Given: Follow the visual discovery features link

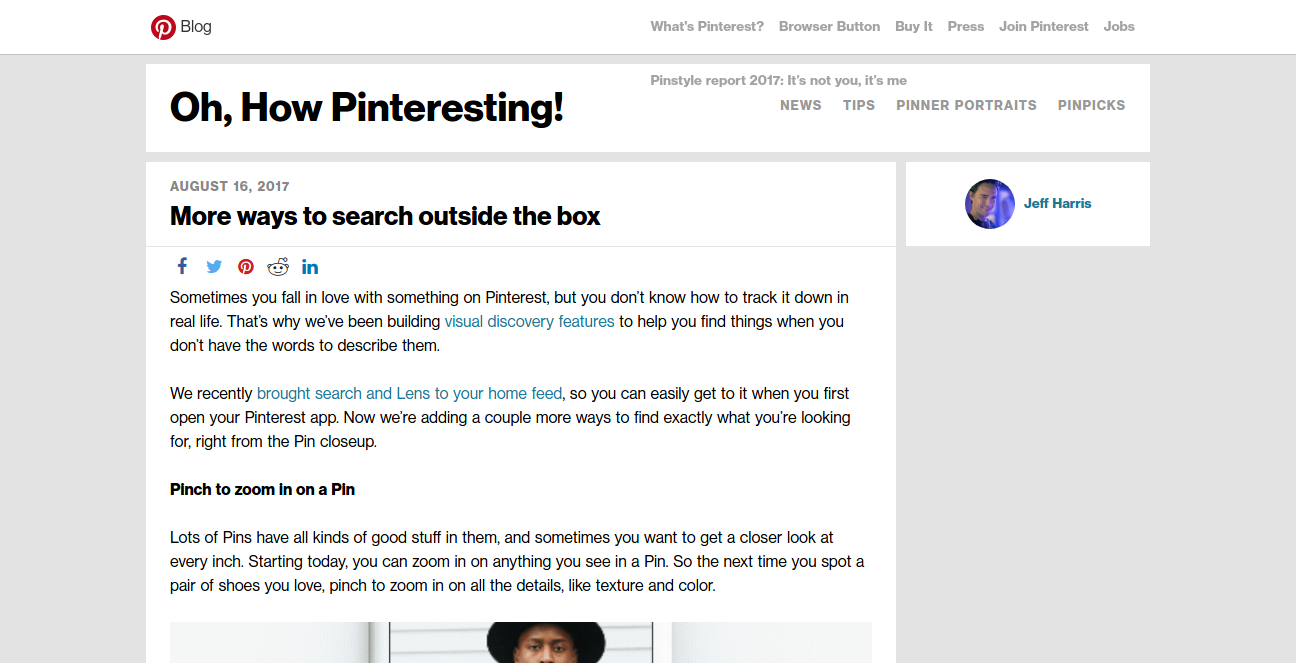Looking at the screenshot, I should coord(529,322).
